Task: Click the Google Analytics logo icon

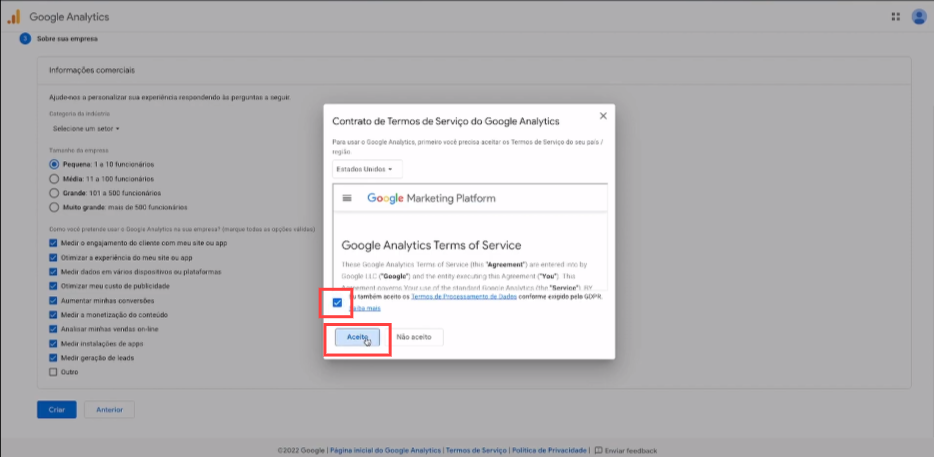Action: coord(14,17)
